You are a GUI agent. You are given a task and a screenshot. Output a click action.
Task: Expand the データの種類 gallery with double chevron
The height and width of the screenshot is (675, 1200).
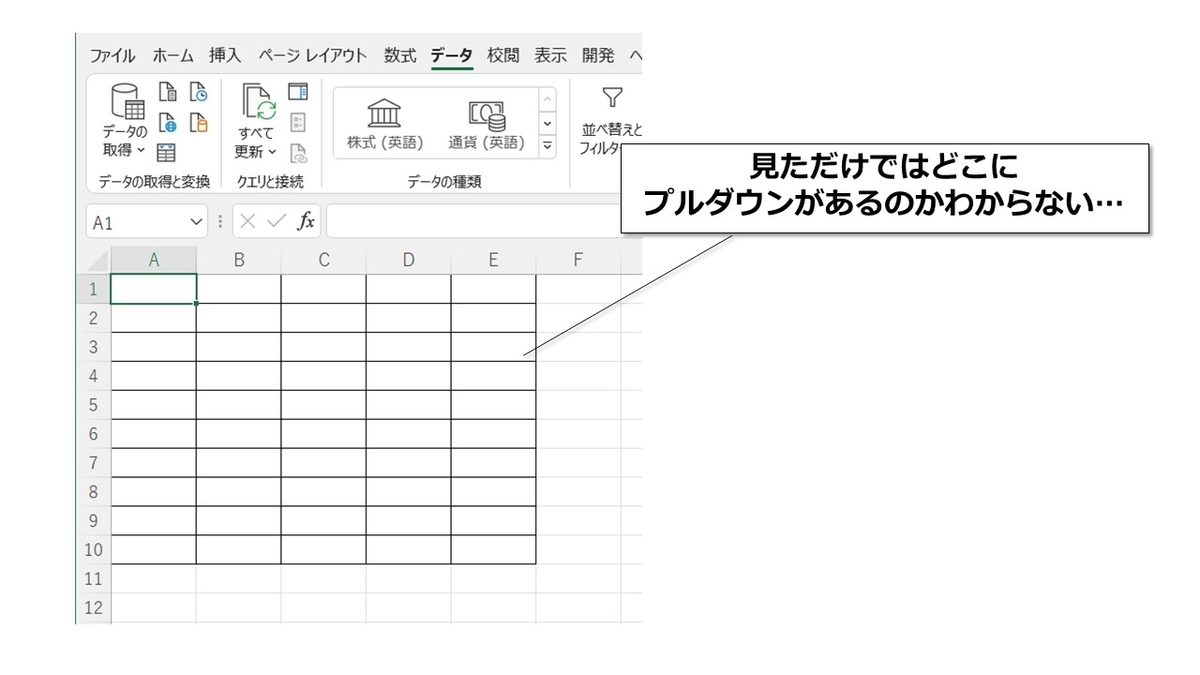pos(547,144)
